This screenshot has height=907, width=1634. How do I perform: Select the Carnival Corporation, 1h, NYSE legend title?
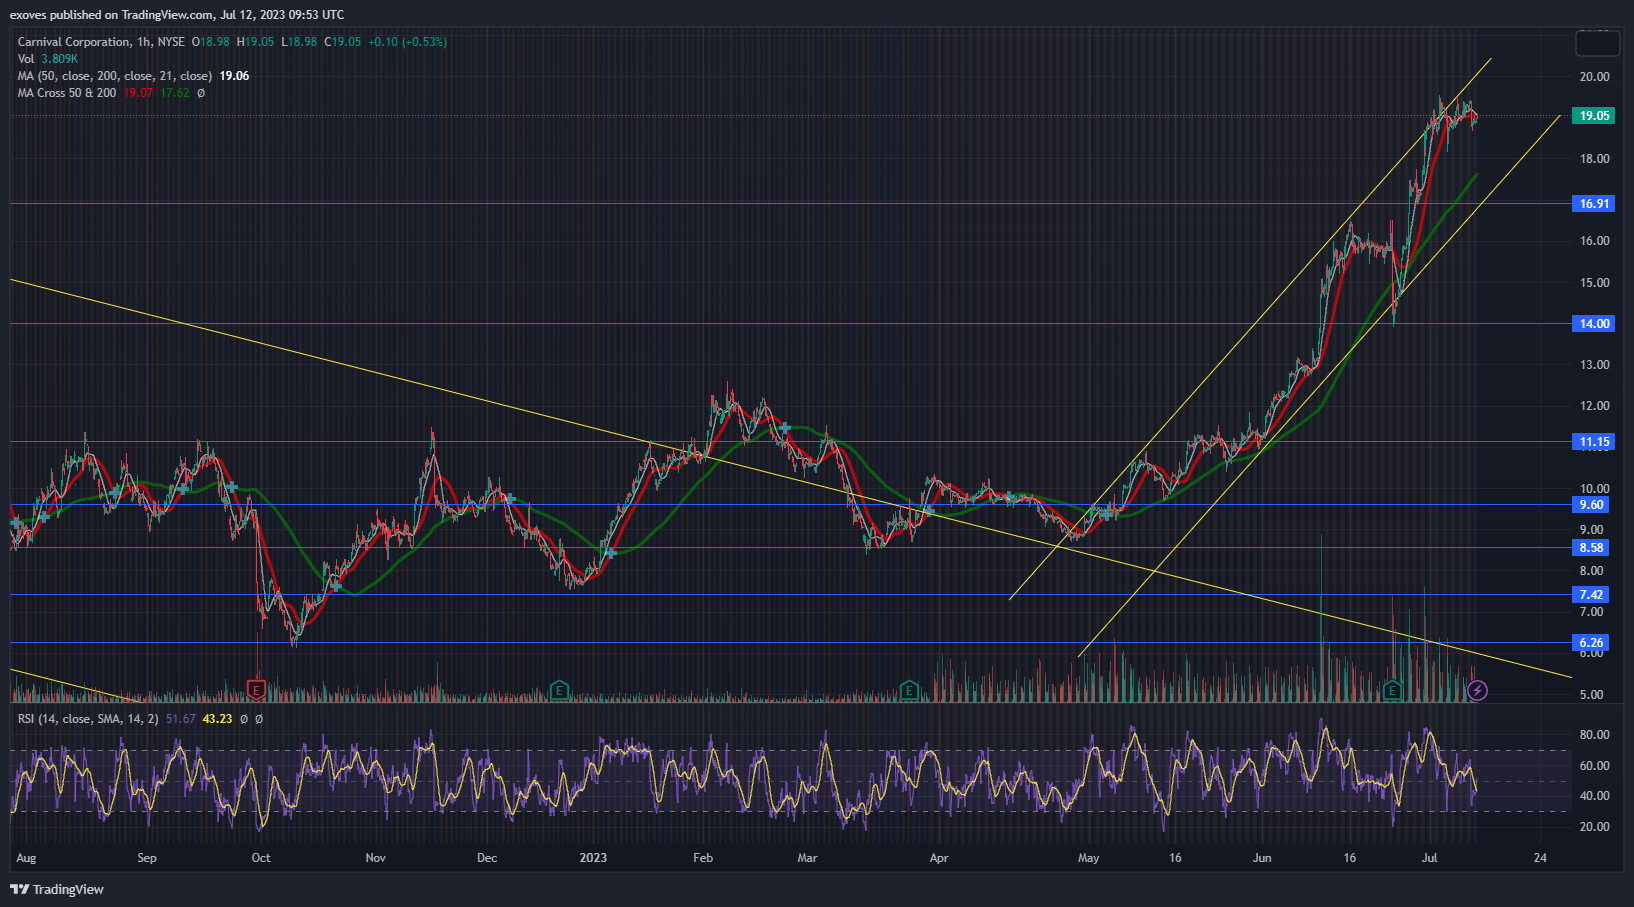click(x=101, y=42)
